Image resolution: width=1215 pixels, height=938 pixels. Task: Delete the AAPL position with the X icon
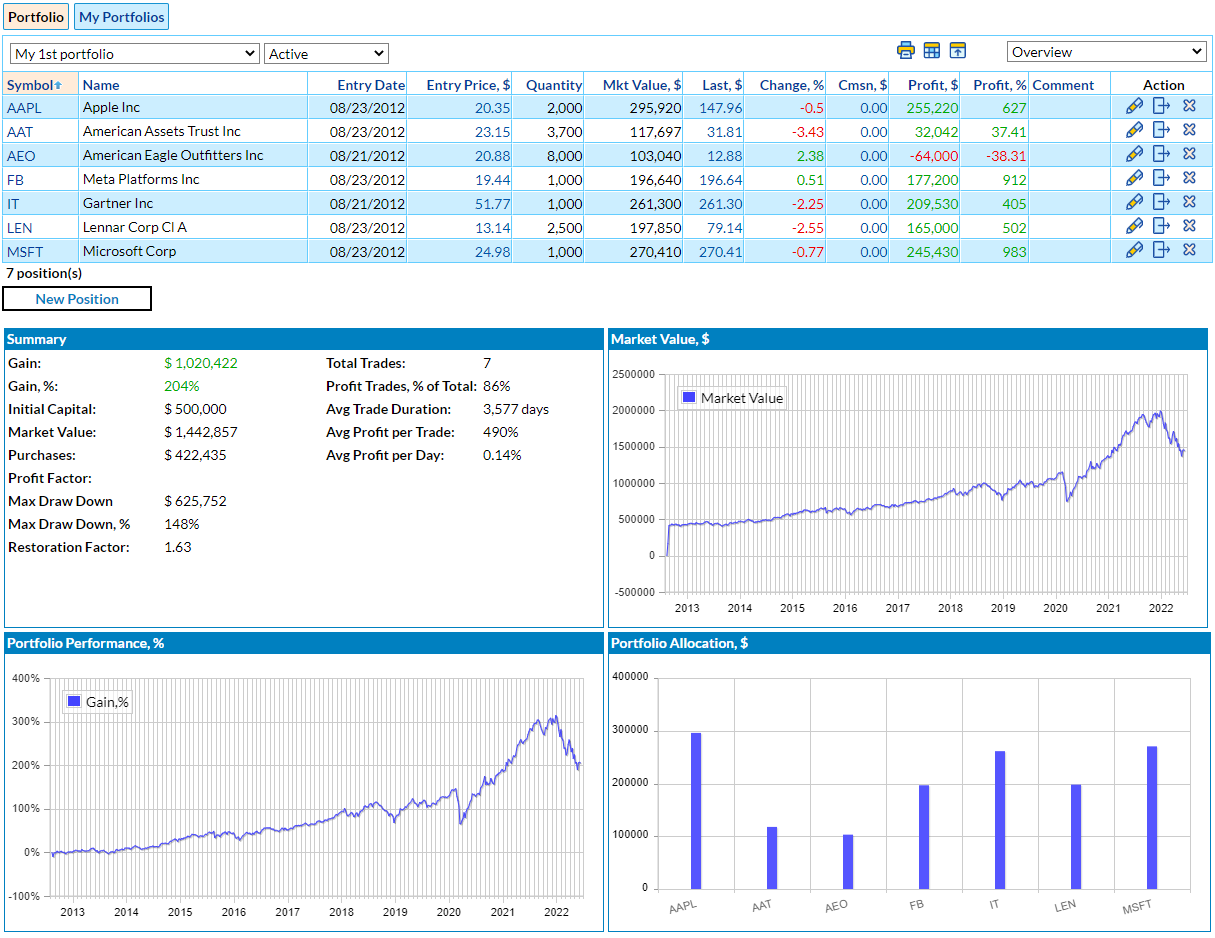point(1189,105)
